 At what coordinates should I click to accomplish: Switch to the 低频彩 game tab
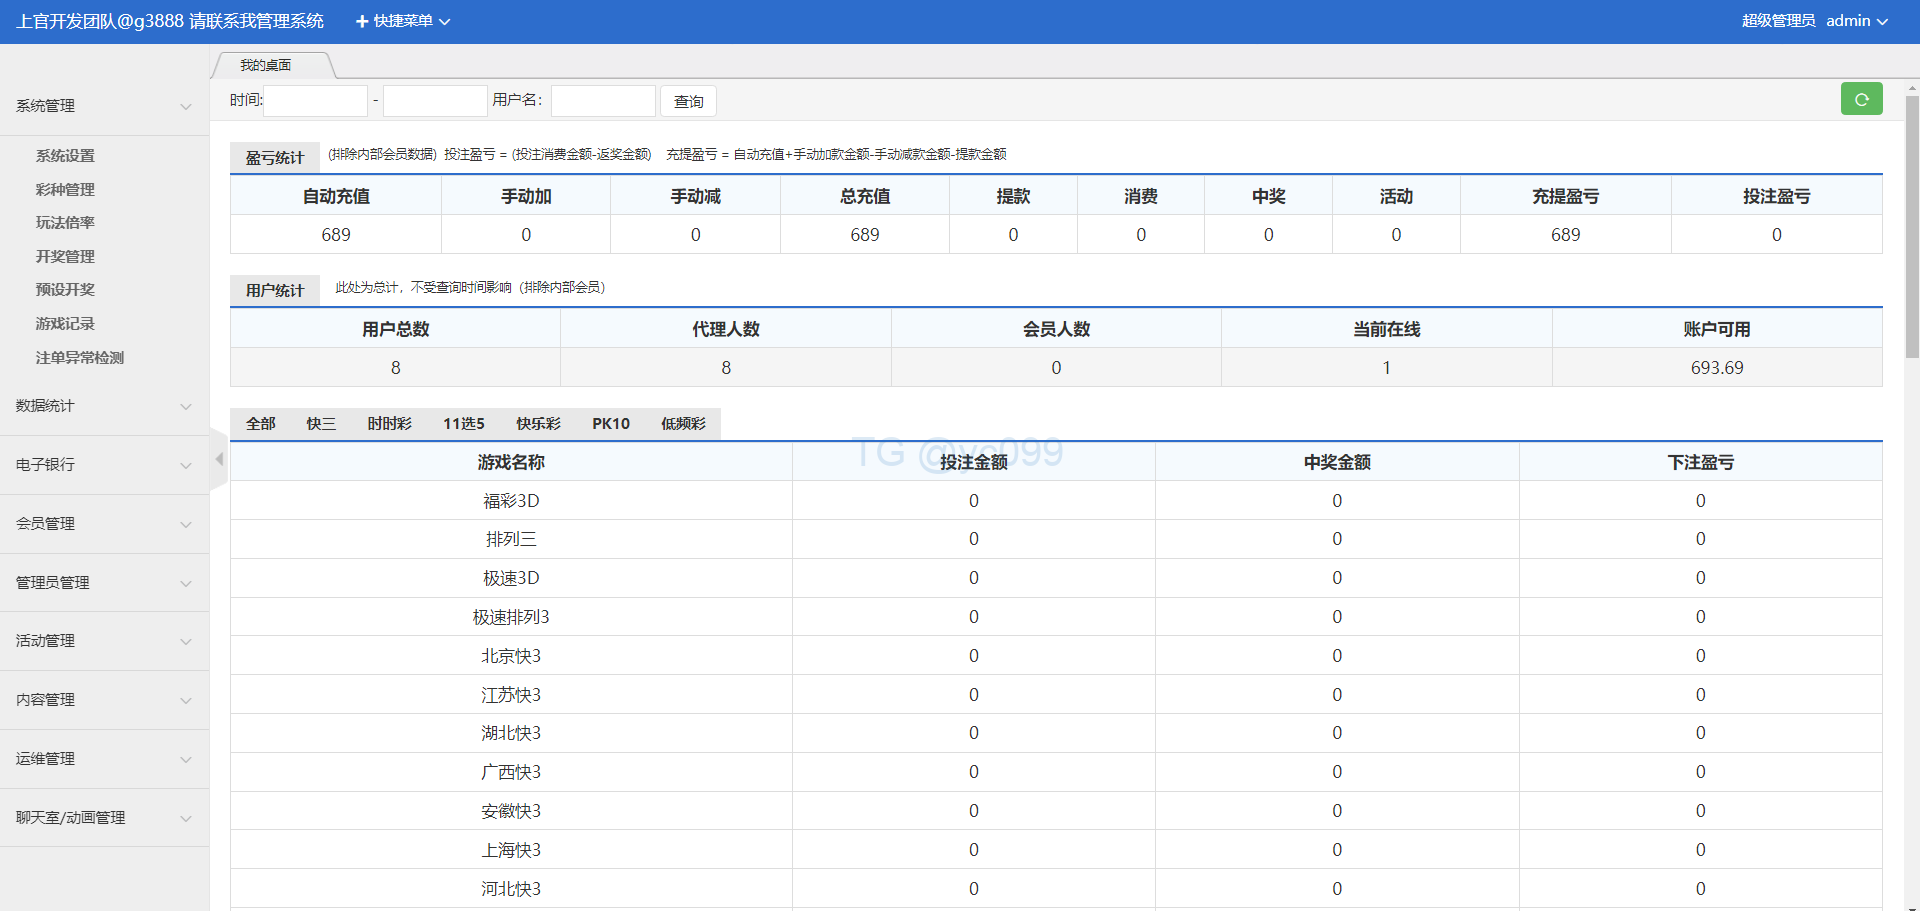pyautogui.click(x=683, y=424)
